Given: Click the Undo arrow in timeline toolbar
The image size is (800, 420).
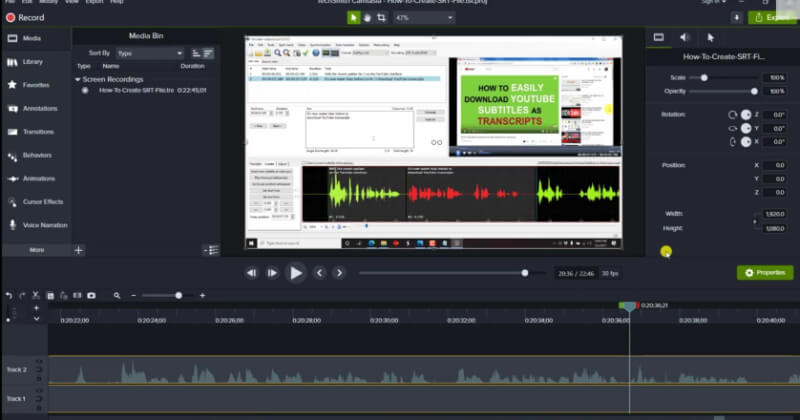Looking at the screenshot, I should (9, 295).
